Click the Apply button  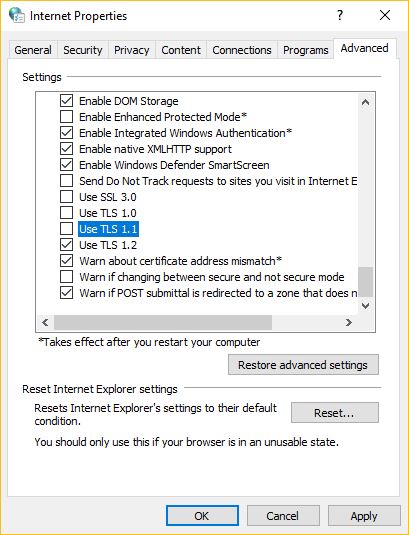point(364,516)
